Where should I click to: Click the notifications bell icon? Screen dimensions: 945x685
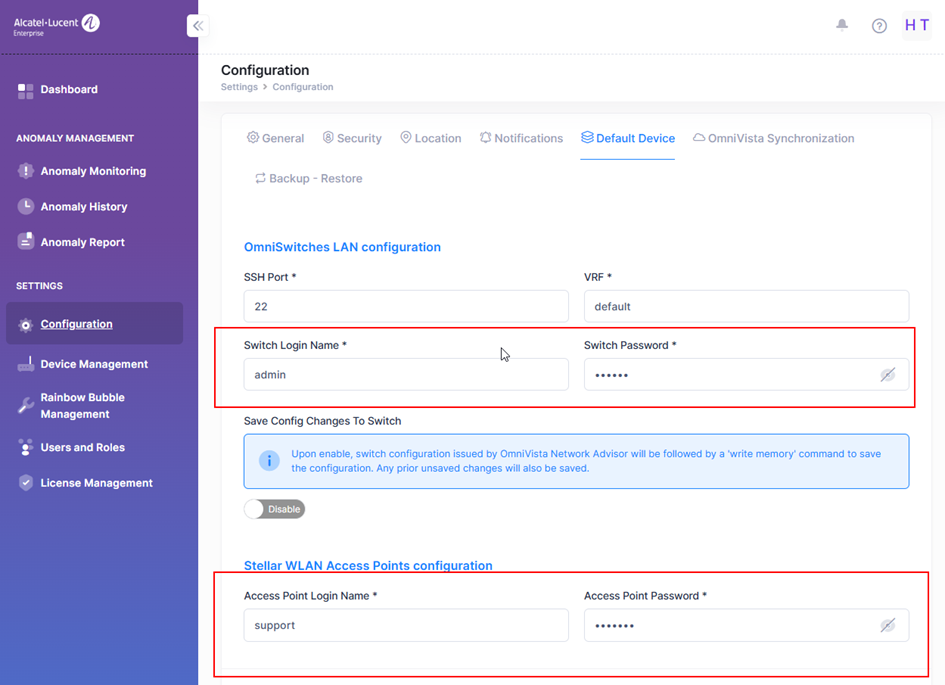tap(842, 25)
